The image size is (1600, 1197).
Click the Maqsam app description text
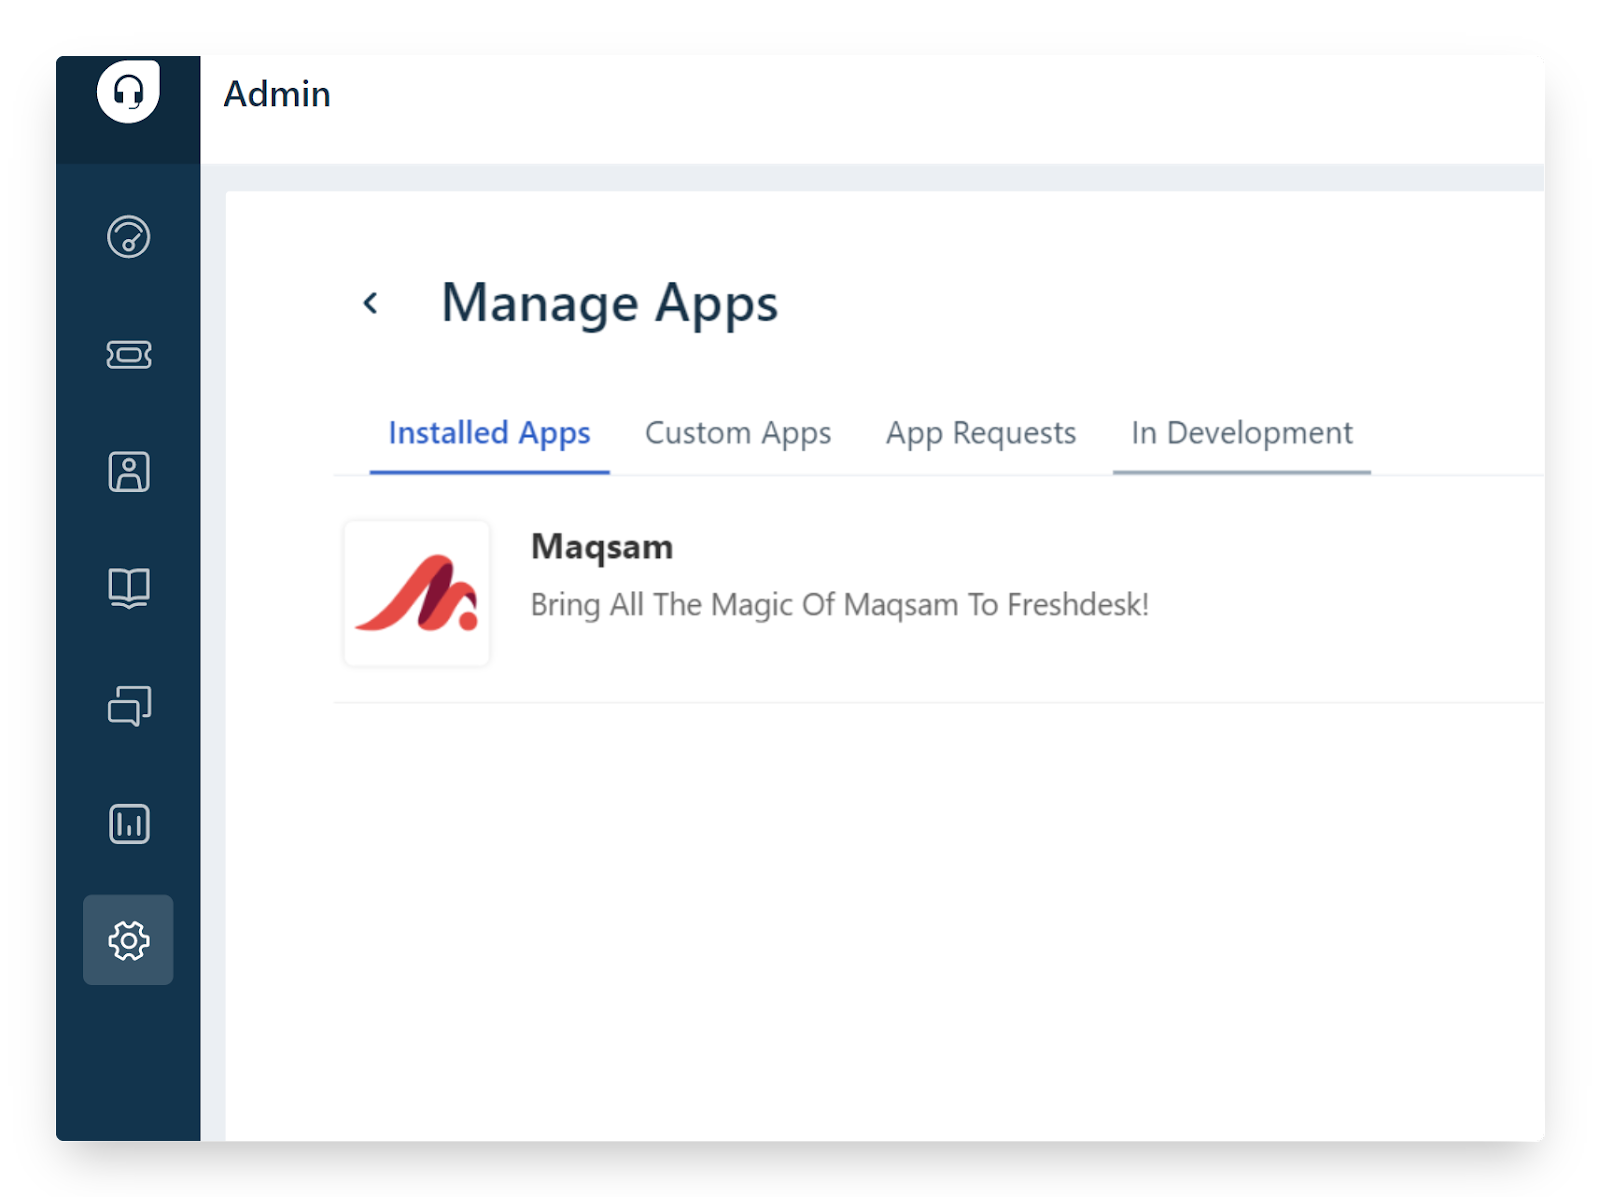pyautogui.click(x=839, y=604)
